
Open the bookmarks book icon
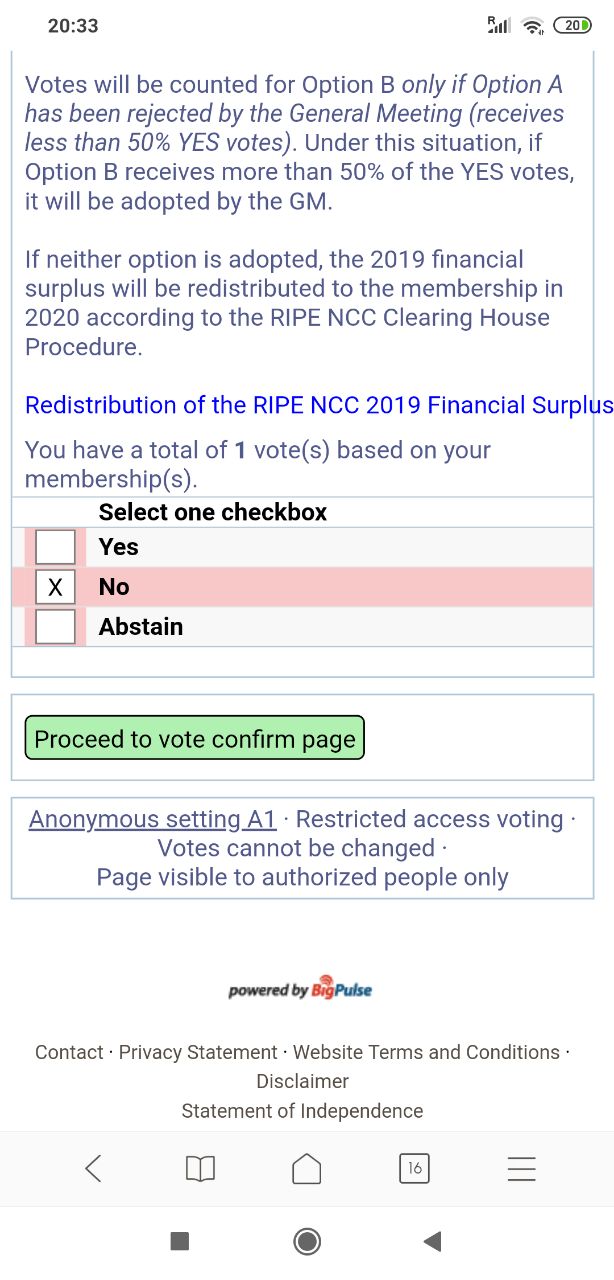tap(200, 1169)
